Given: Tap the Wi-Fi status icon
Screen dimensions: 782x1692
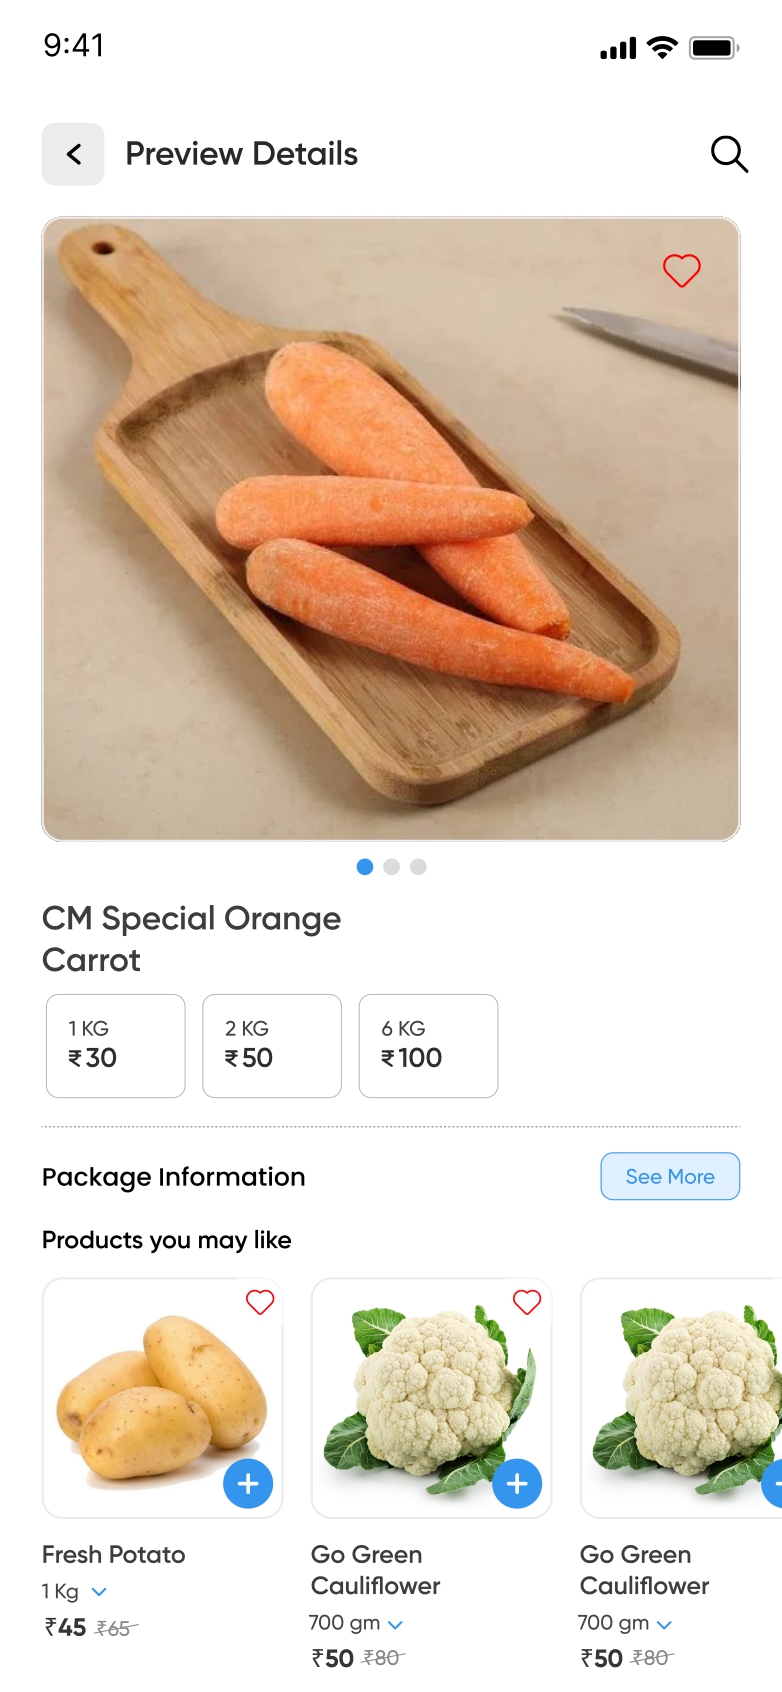Looking at the screenshot, I should tap(662, 47).
